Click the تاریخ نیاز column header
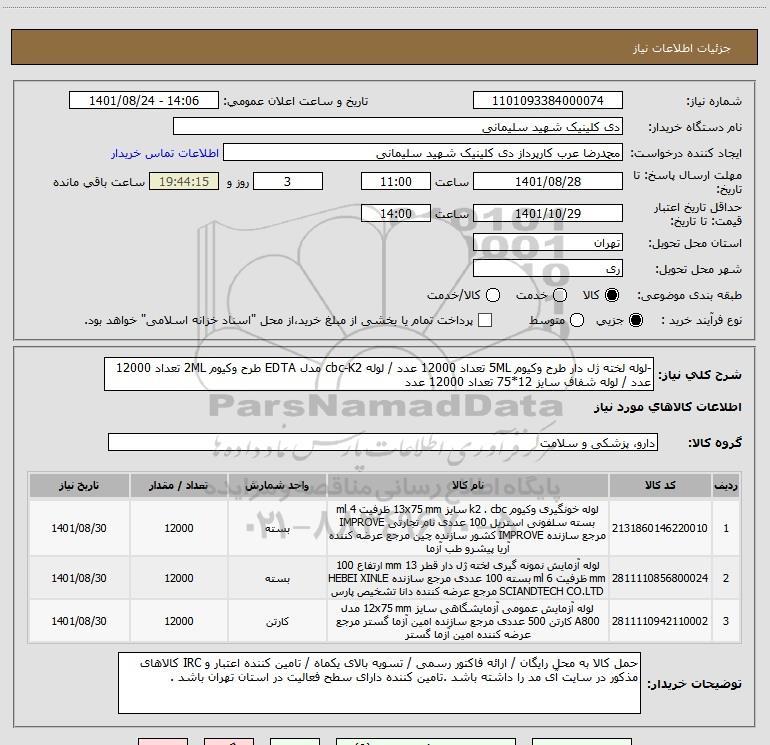The height and width of the screenshot is (745, 770). click(79, 486)
